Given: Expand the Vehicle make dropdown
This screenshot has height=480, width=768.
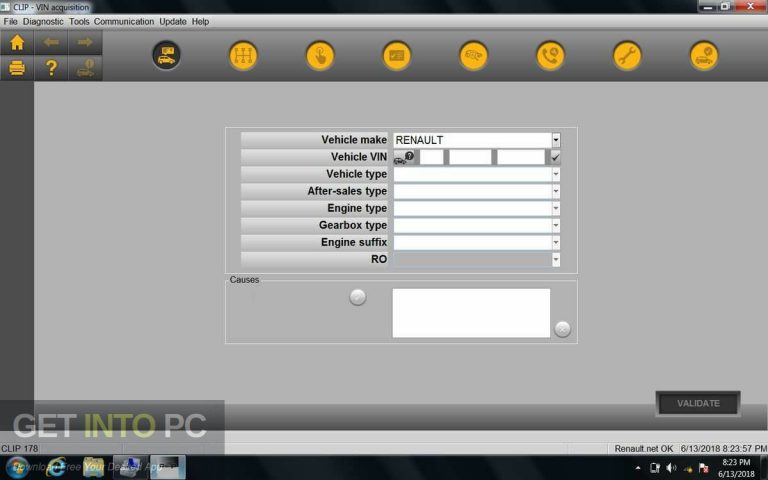Looking at the screenshot, I should click(556, 141).
